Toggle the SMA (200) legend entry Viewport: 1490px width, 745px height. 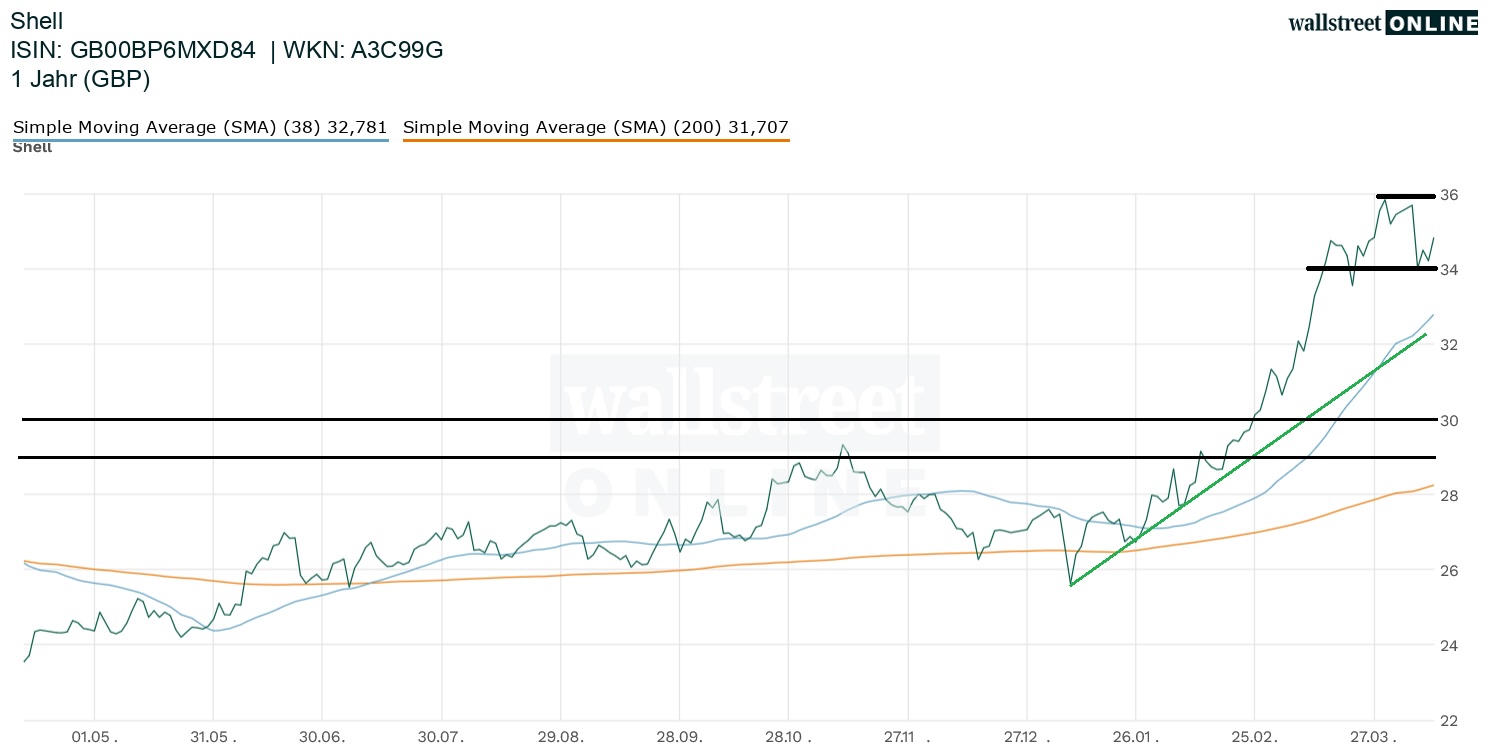pyautogui.click(x=595, y=127)
